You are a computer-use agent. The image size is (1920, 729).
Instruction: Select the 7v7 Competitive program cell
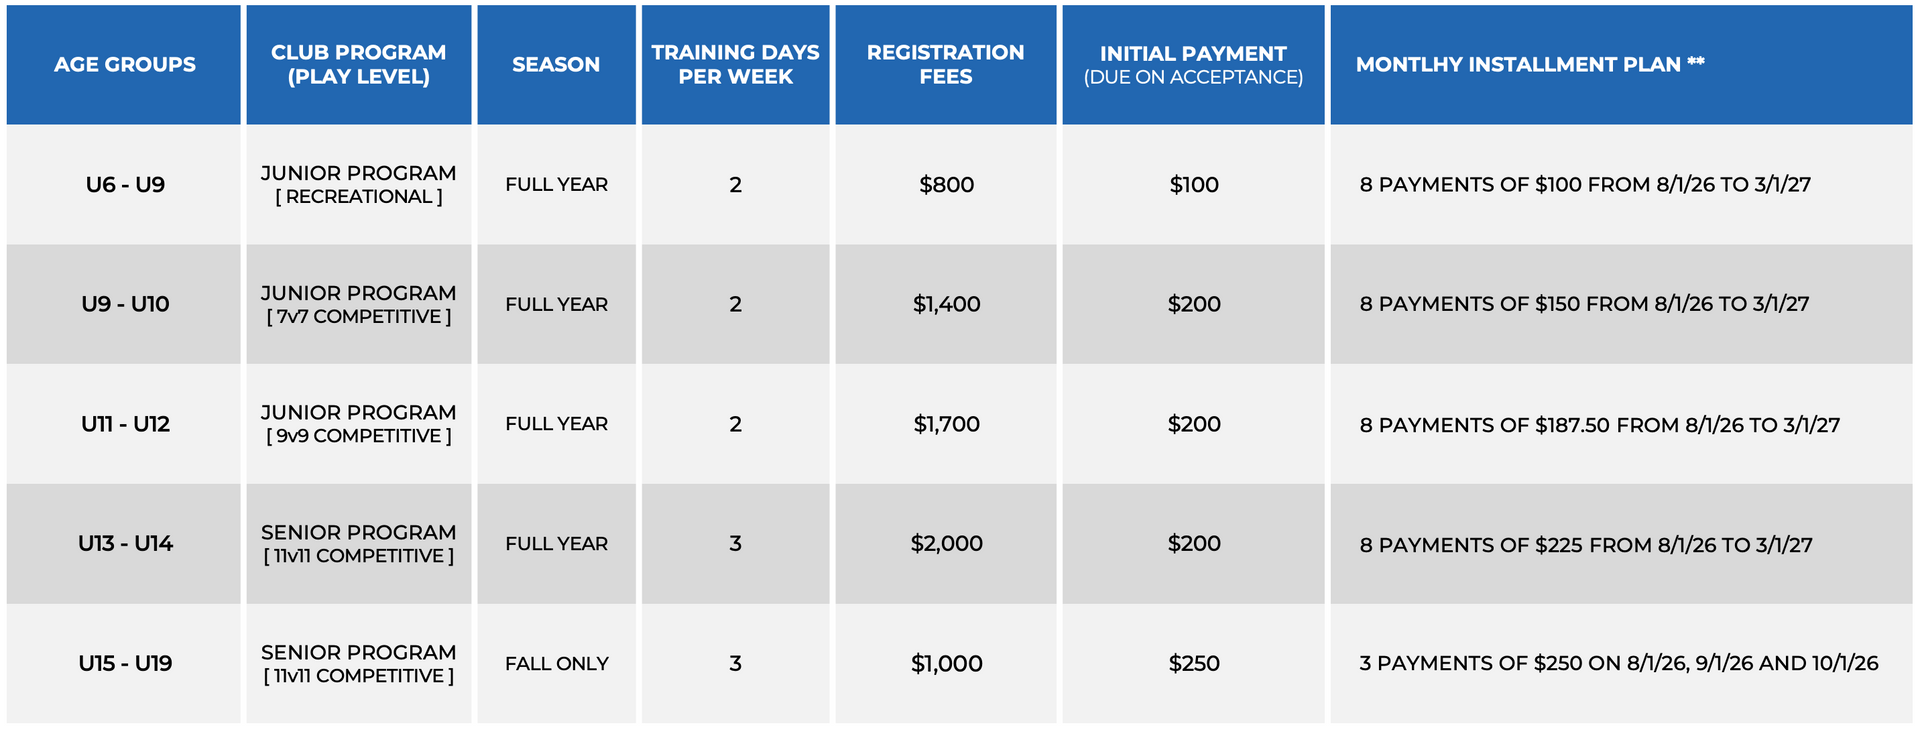(x=359, y=304)
